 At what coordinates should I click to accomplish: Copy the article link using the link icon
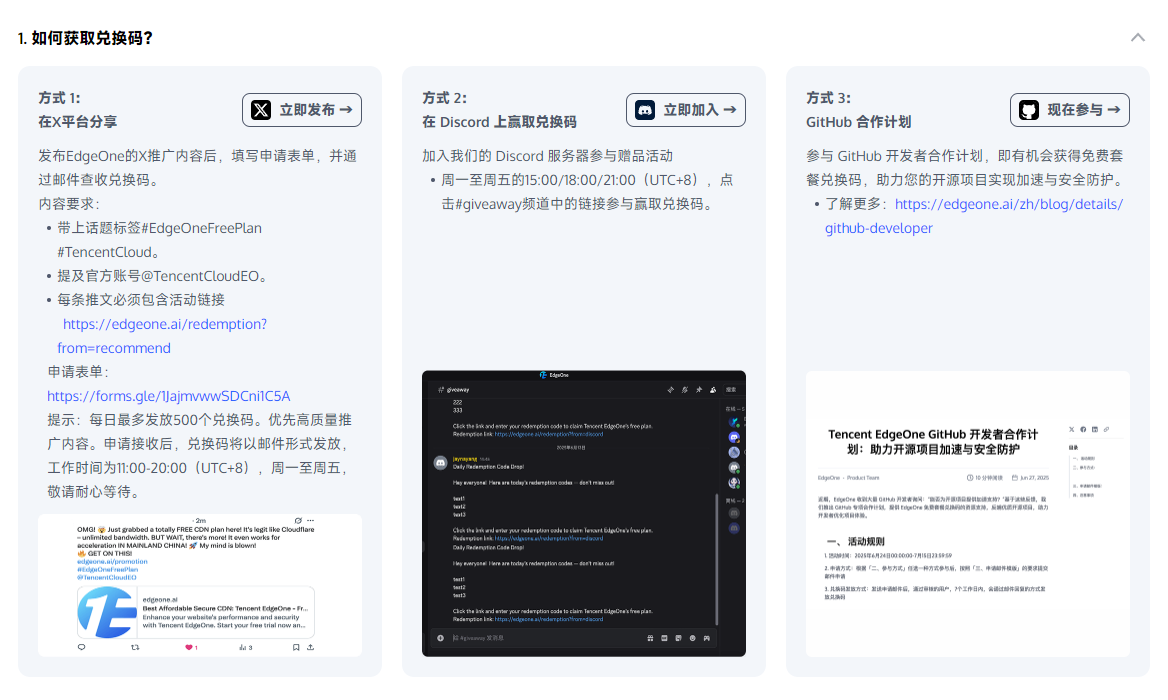click(x=1106, y=430)
